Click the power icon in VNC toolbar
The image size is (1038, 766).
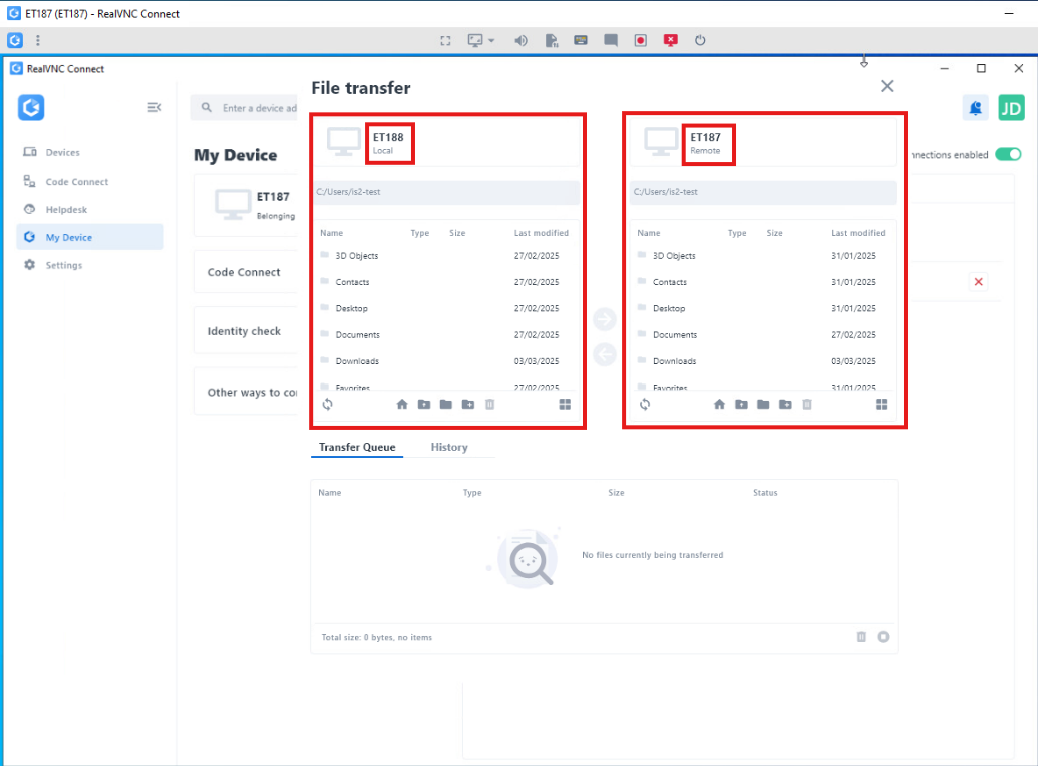click(x=700, y=40)
